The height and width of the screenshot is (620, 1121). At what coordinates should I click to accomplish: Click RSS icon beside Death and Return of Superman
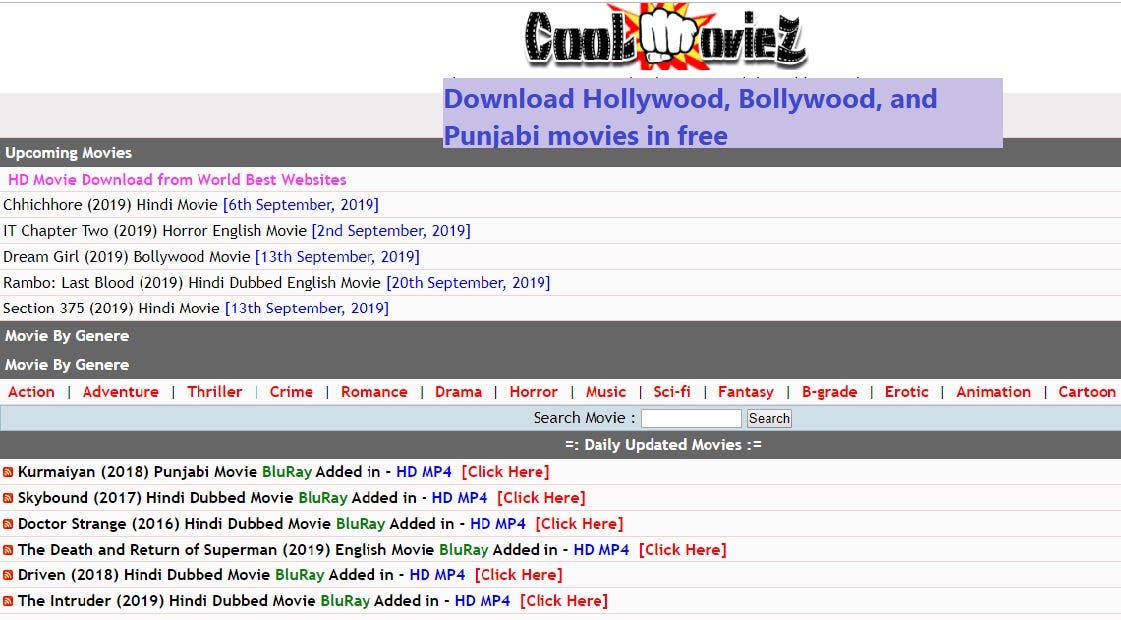8,551
